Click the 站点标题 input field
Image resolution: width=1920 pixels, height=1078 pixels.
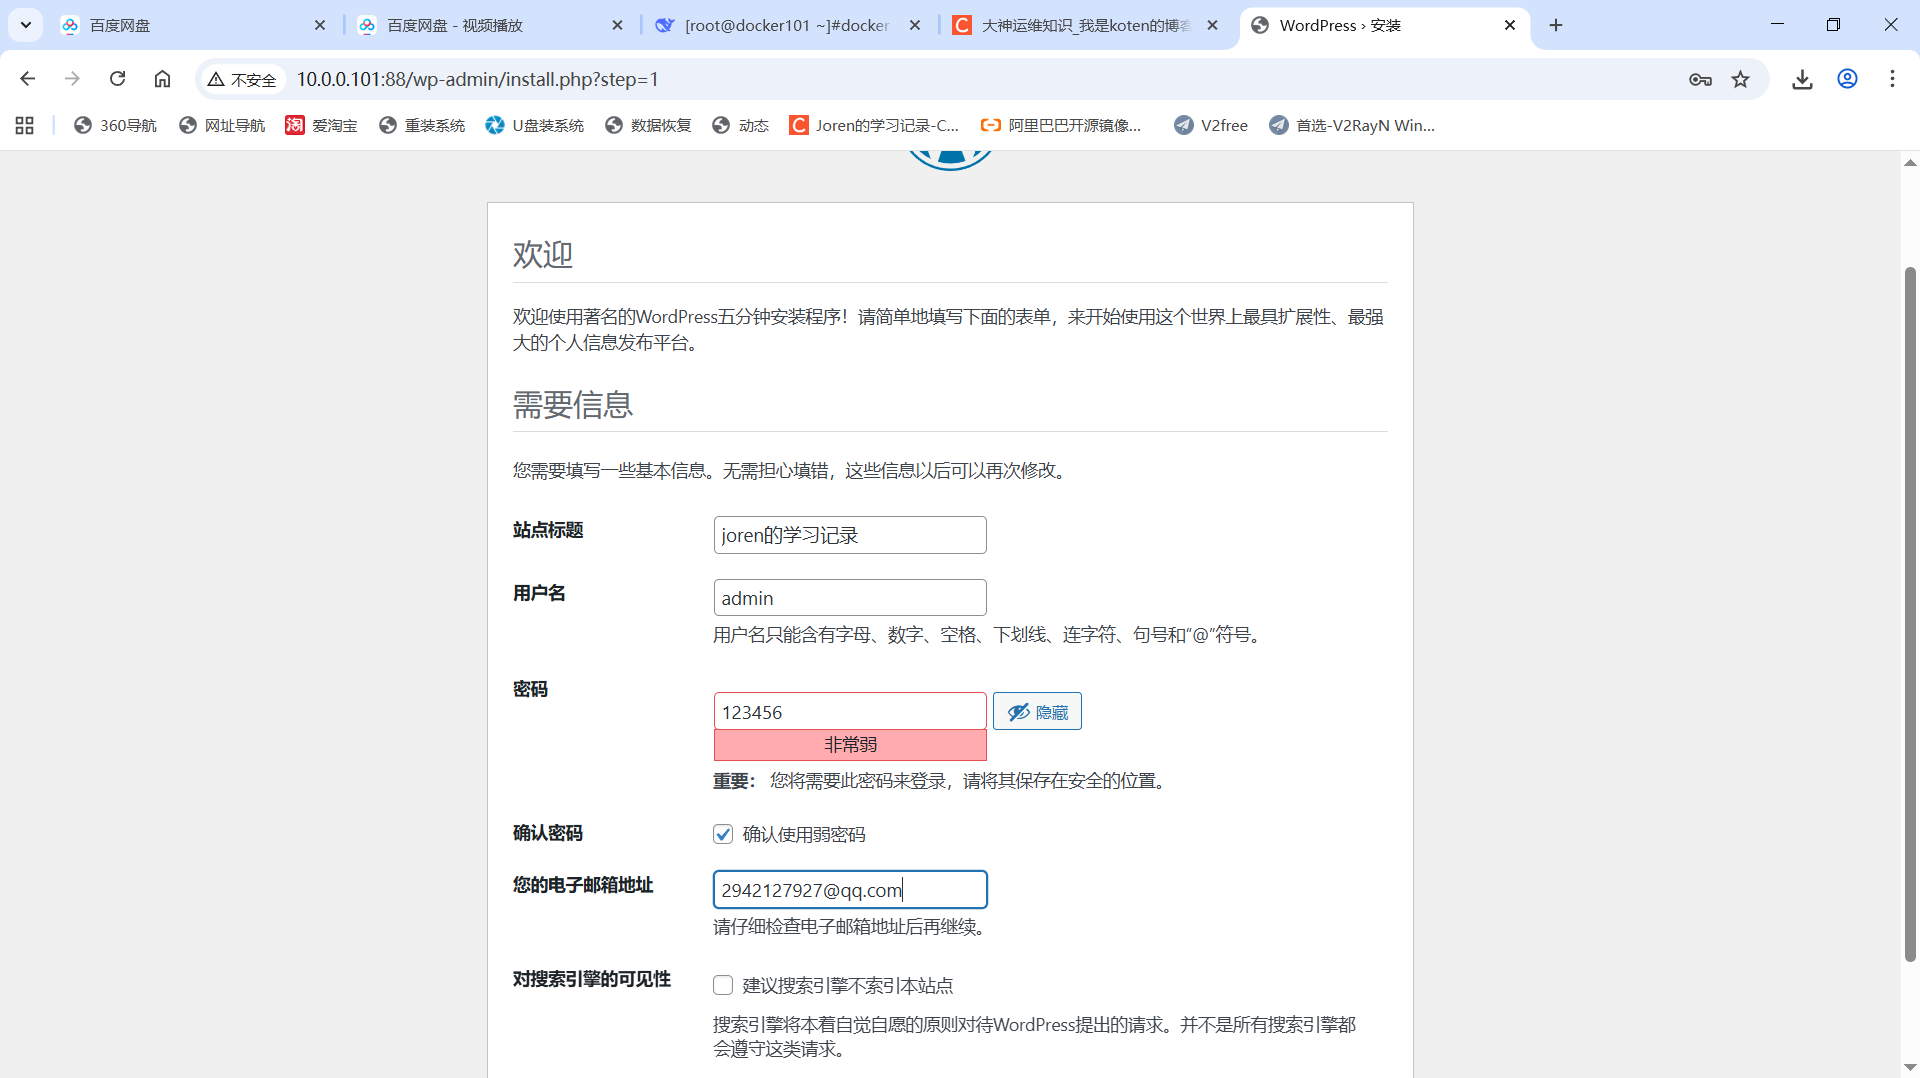850,535
